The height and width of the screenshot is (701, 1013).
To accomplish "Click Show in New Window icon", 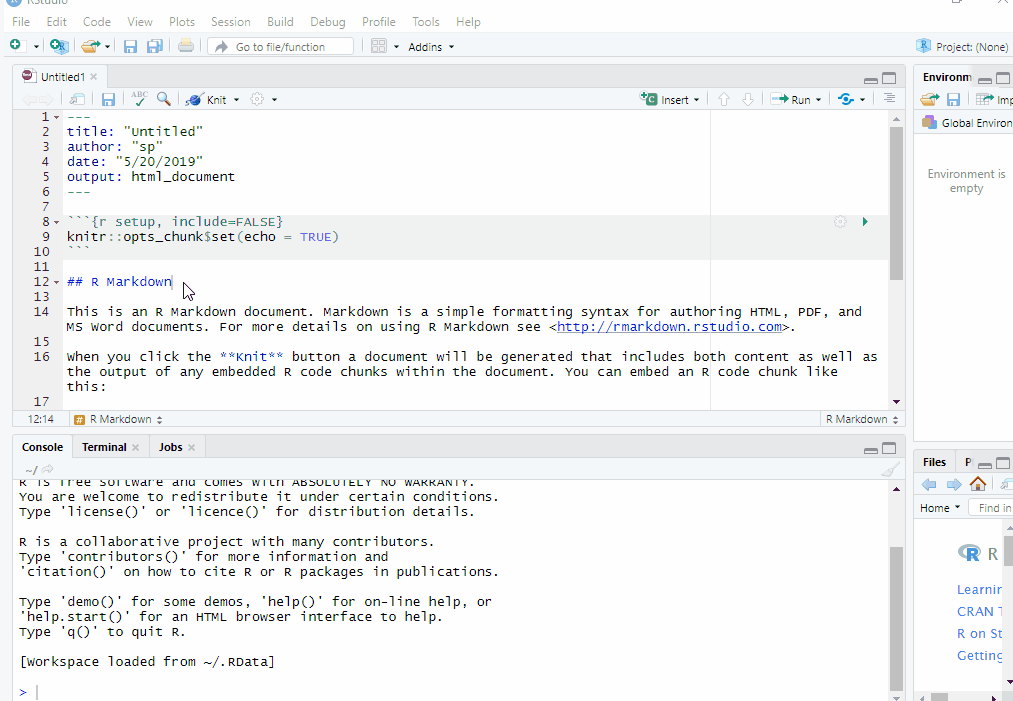I will click(x=78, y=99).
